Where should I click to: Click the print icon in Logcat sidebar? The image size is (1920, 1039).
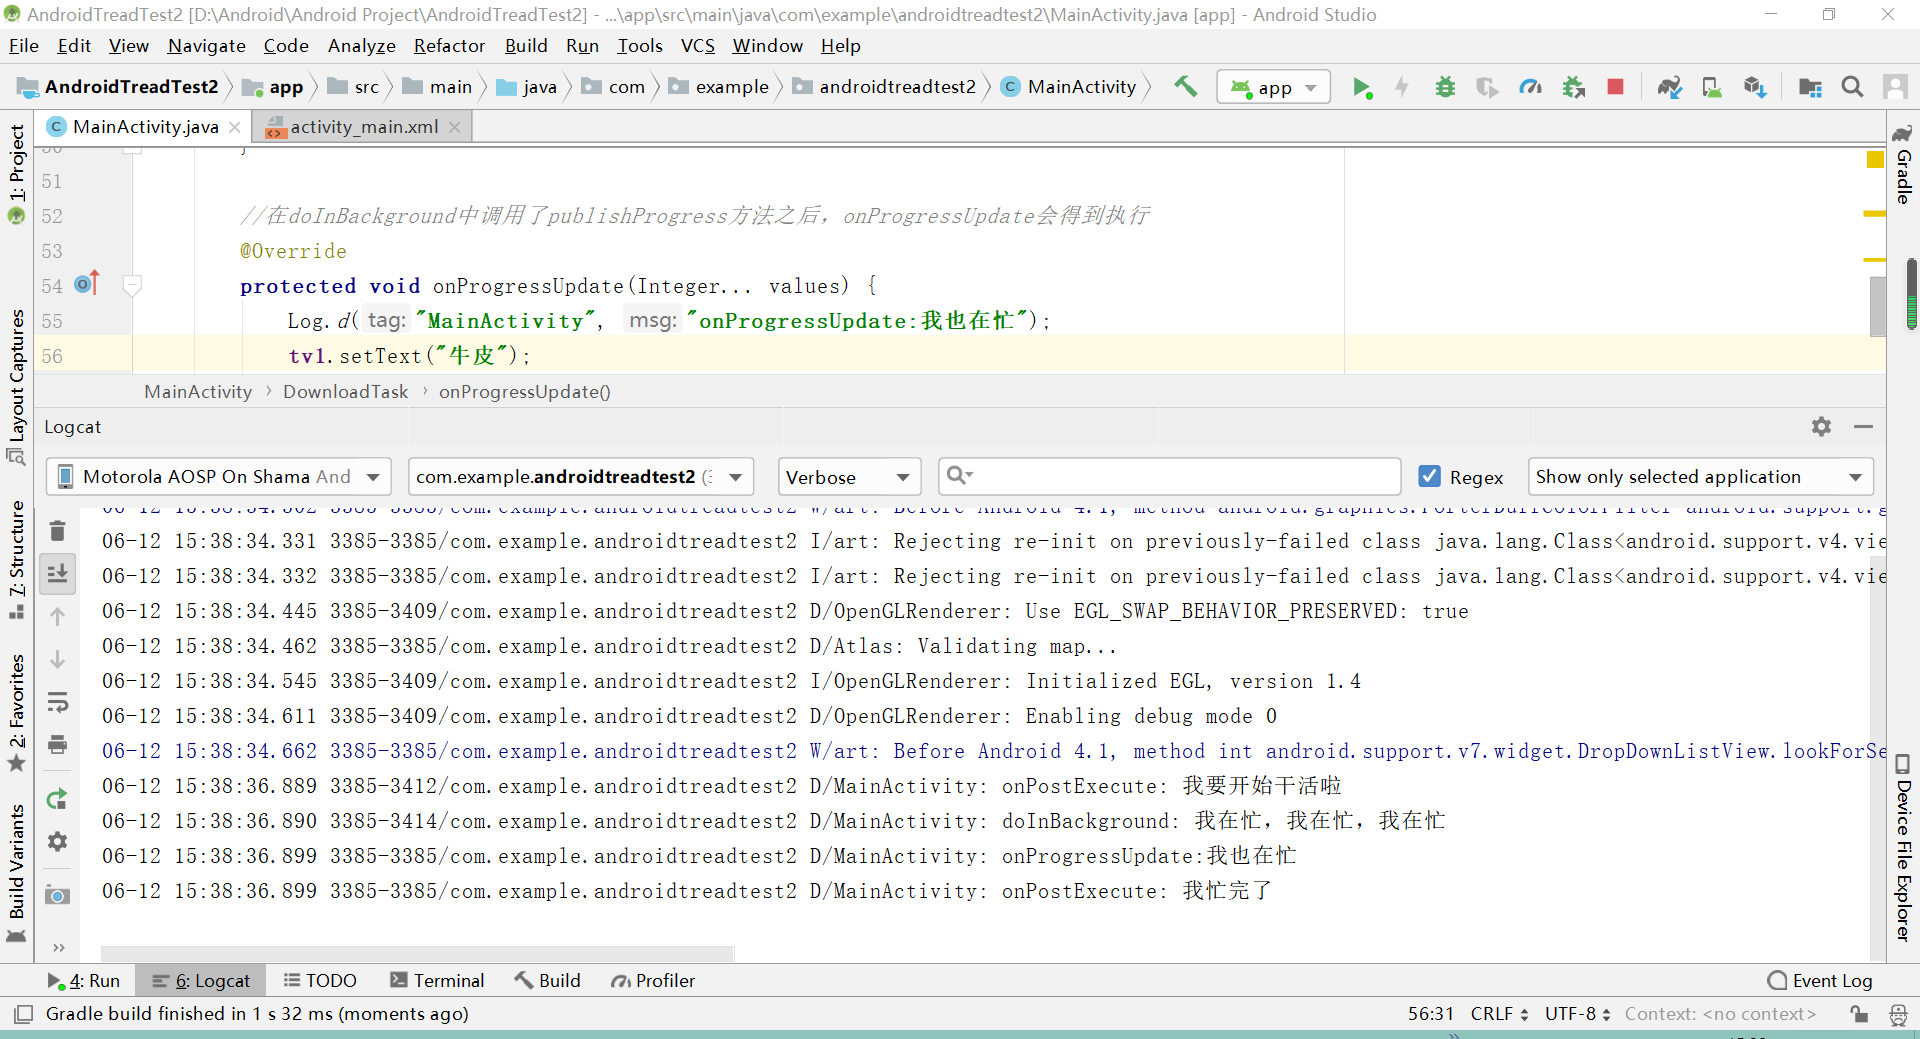(58, 745)
